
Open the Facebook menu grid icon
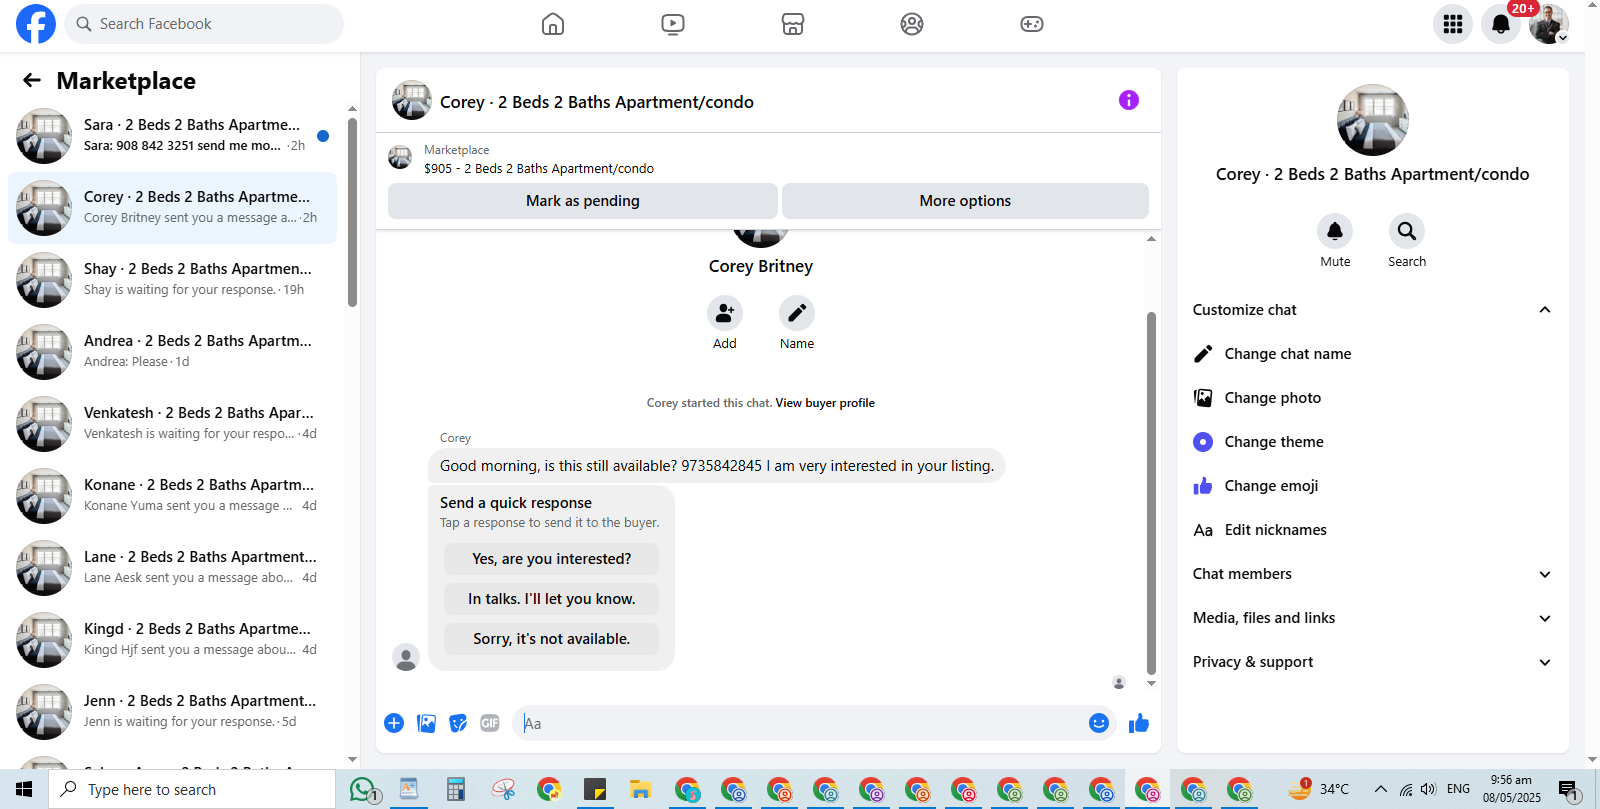coord(1453,24)
